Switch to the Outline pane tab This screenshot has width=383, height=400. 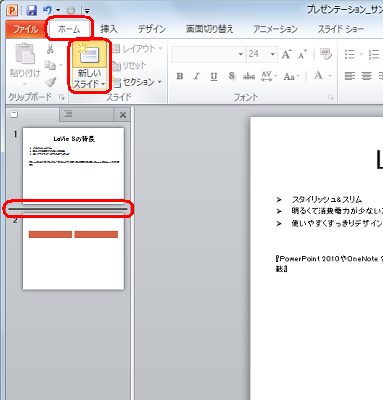(x=87, y=114)
